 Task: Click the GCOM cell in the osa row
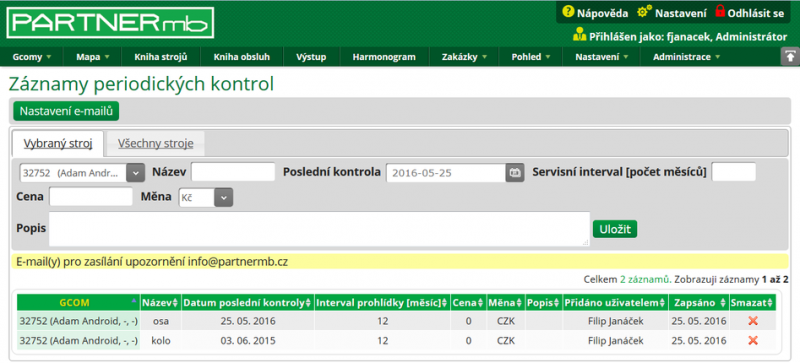tap(79, 321)
